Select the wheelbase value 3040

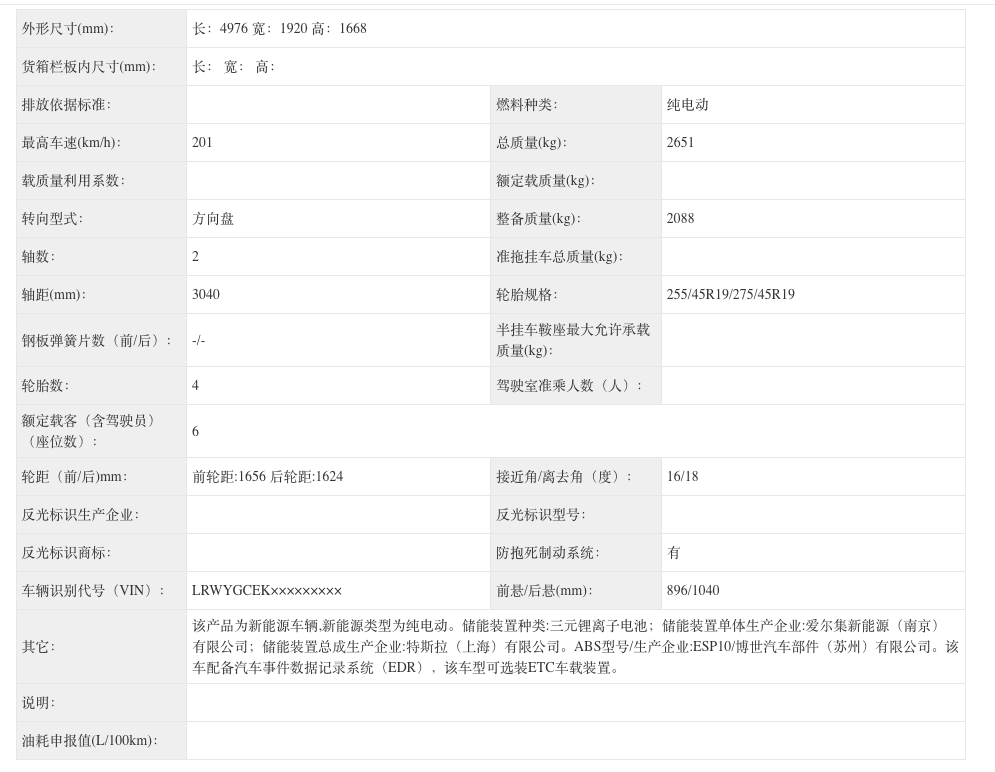coord(206,294)
